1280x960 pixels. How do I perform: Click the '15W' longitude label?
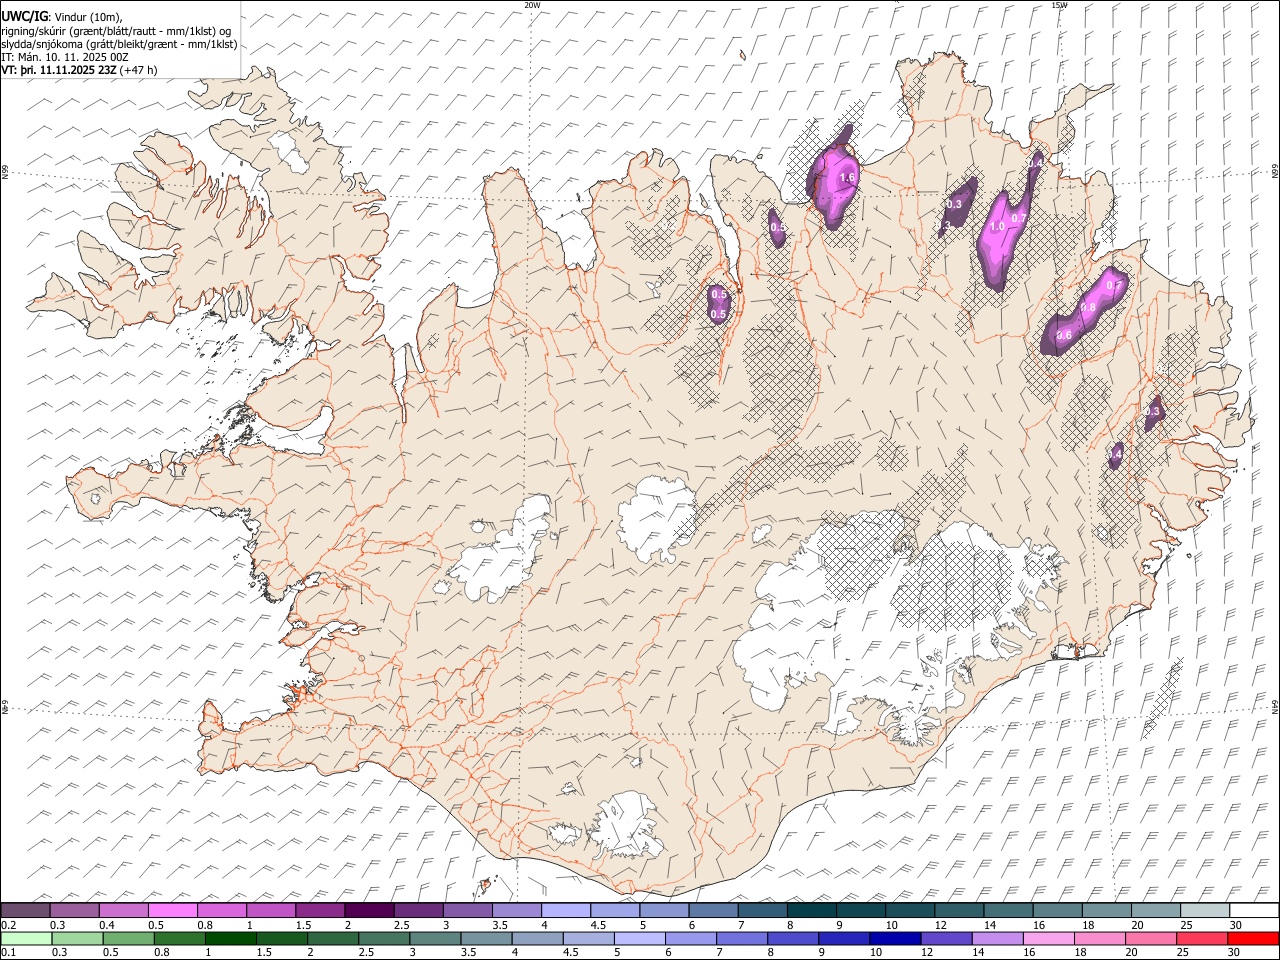click(x=1059, y=5)
